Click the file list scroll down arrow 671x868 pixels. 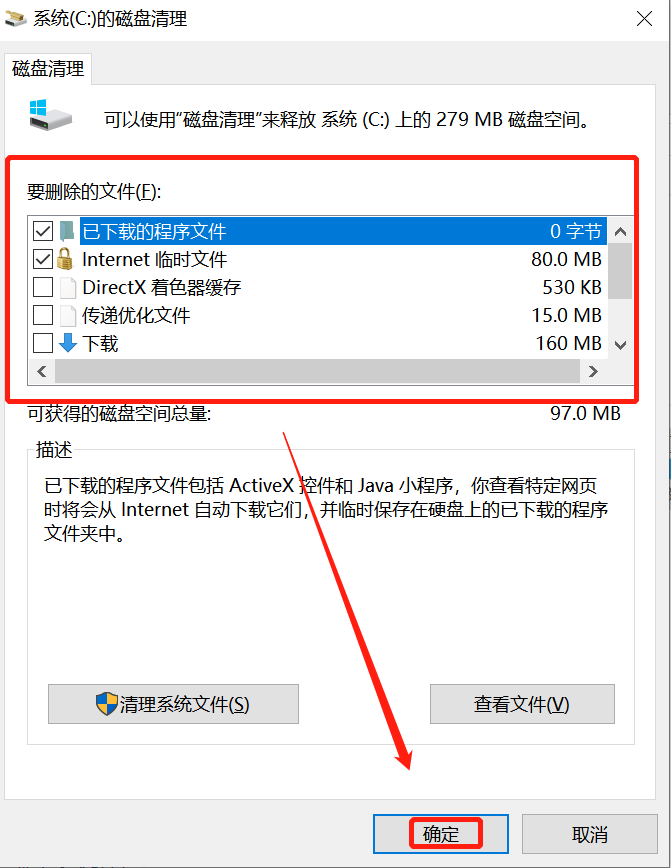[x=621, y=345]
